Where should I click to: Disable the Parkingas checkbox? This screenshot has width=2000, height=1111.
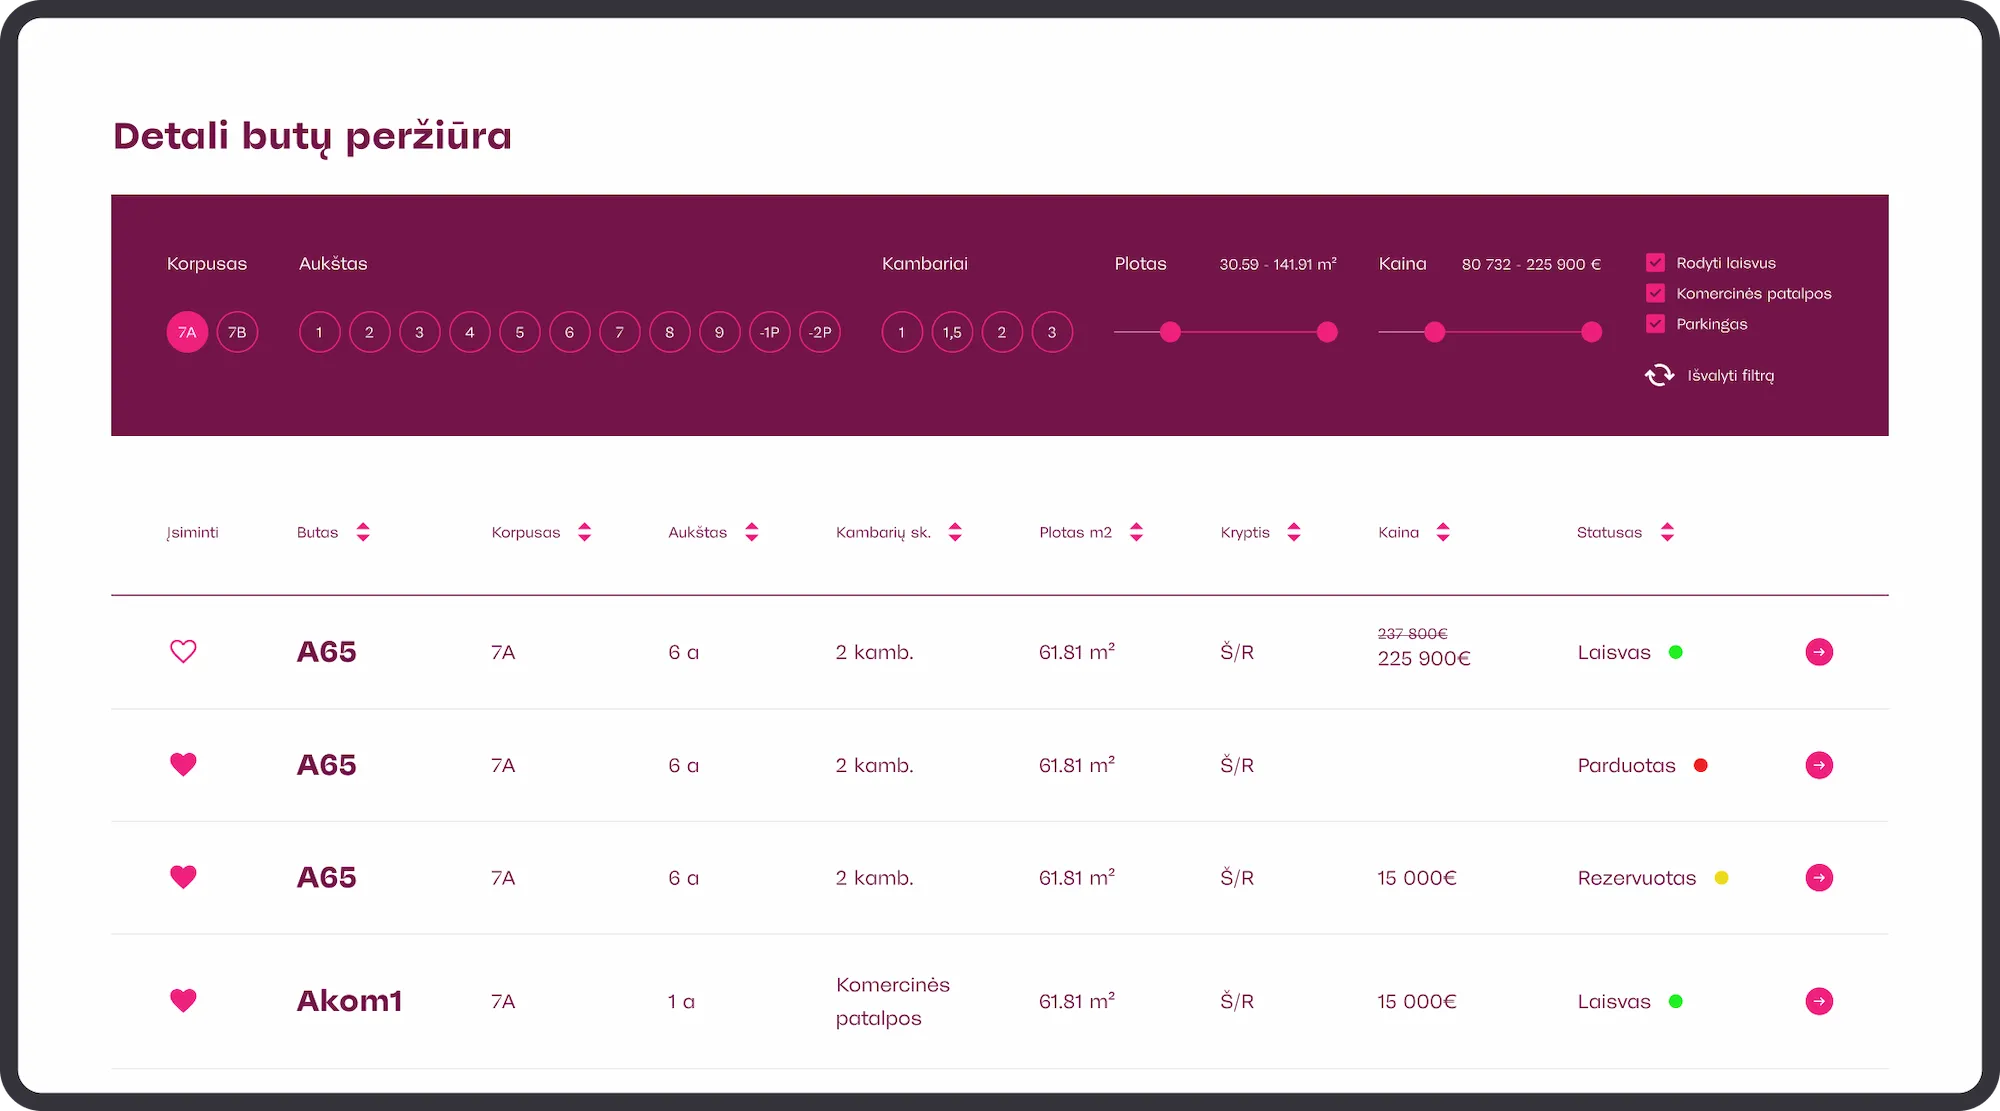tap(1655, 324)
